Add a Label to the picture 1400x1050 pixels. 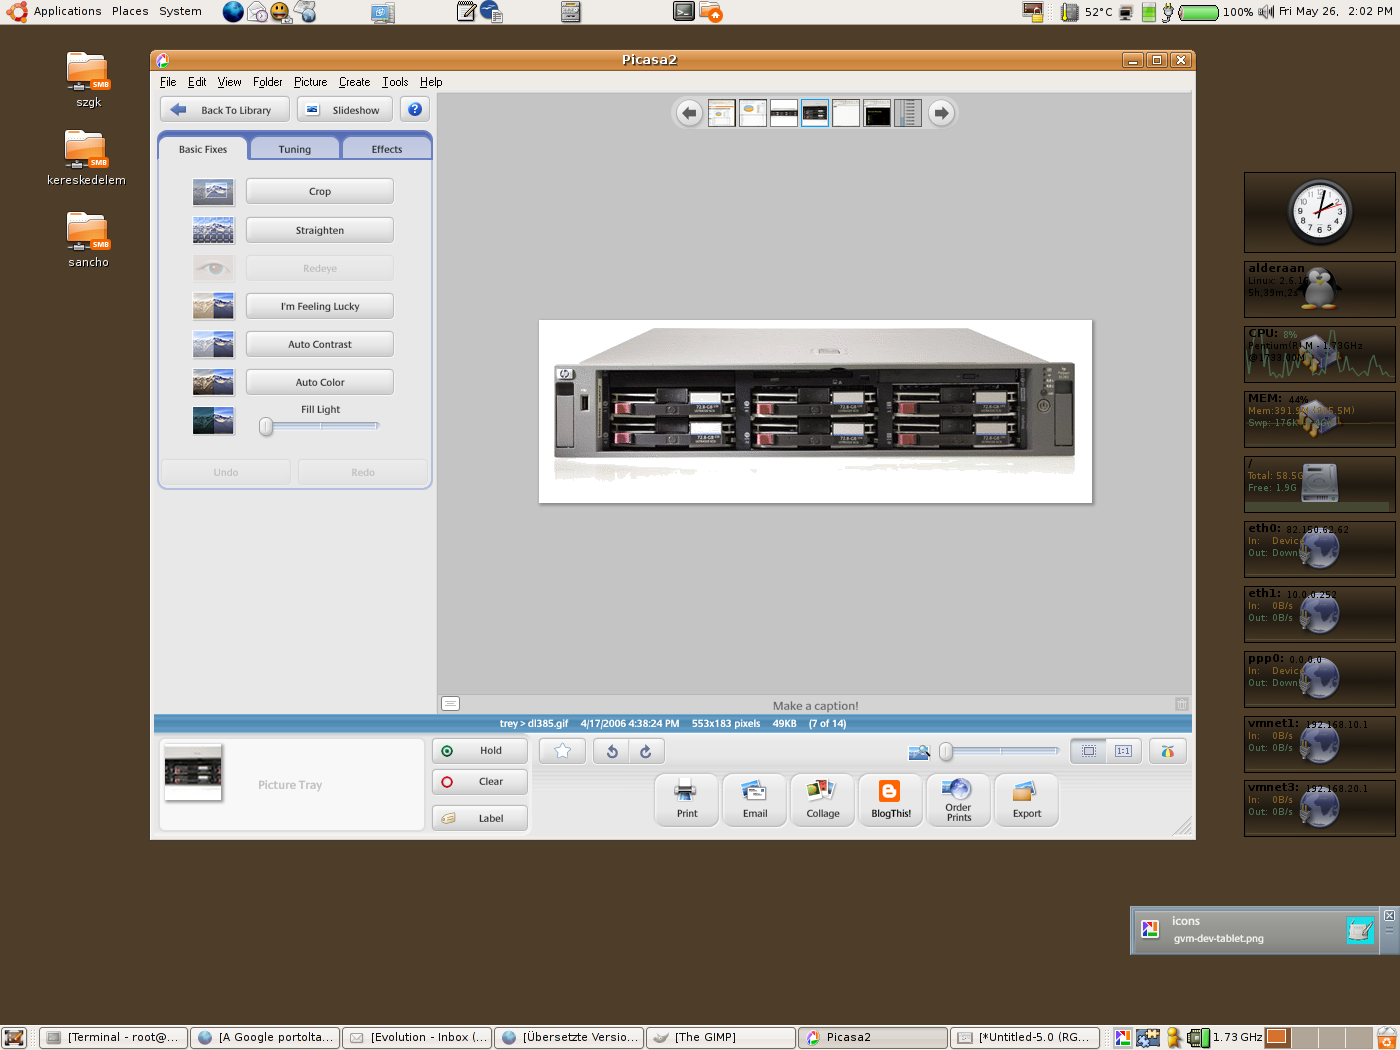[x=480, y=818]
